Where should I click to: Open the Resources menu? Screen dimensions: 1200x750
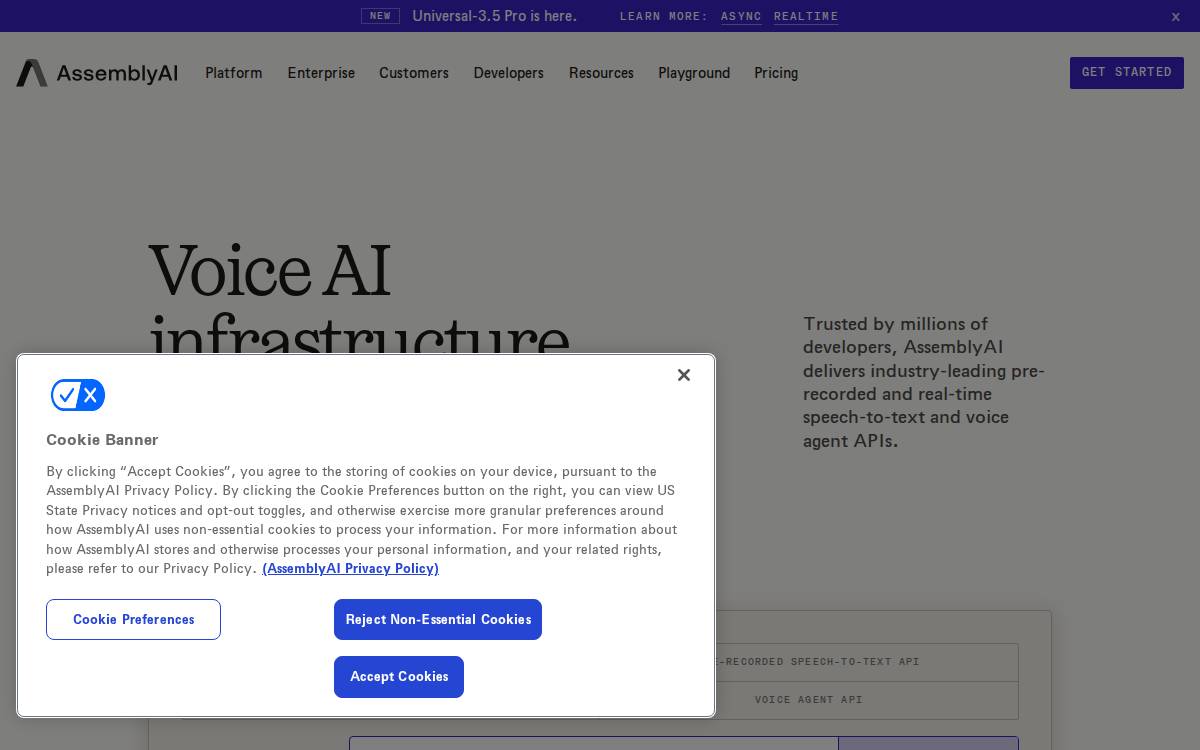coord(601,73)
